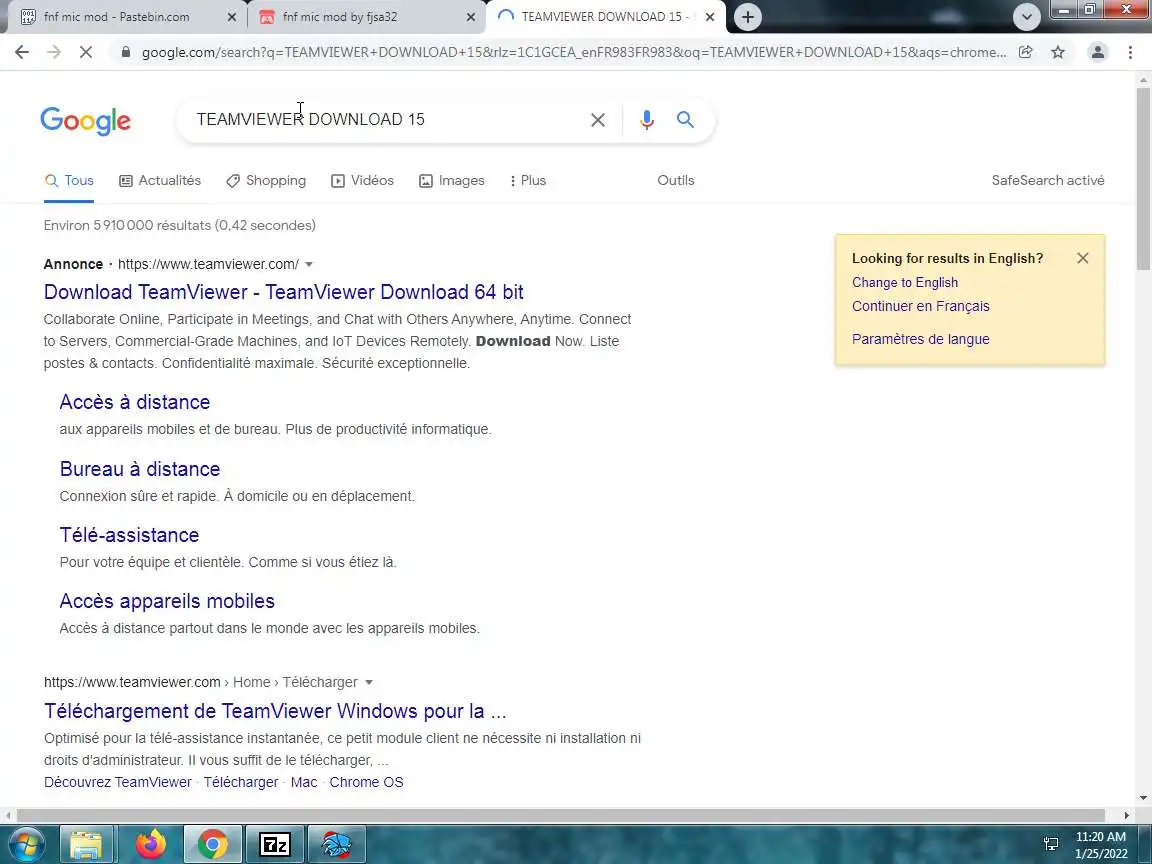1152x864 pixels.
Task: Close the TEAMVIEWER DOWNLOAD 15 tab
Action: [x=710, y=17]
